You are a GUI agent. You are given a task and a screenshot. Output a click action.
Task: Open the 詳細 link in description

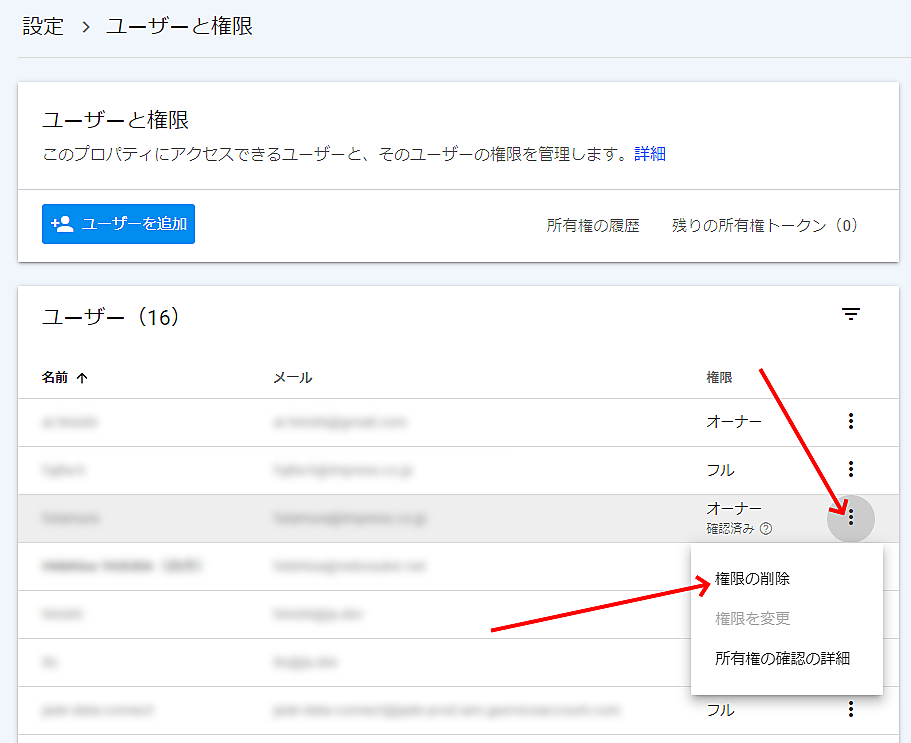[650, 154]
